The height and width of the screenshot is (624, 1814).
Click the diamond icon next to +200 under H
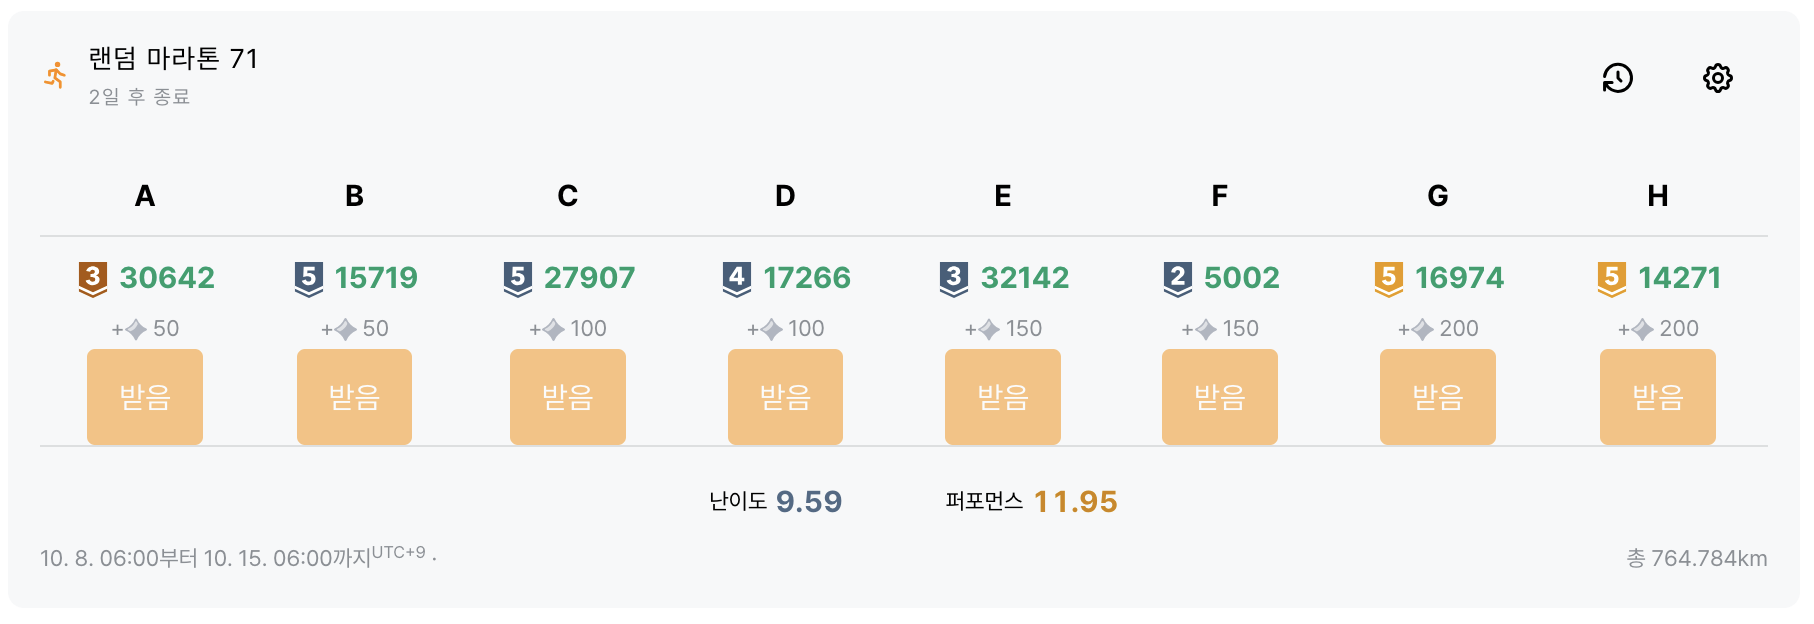(x=1641, y=328)
